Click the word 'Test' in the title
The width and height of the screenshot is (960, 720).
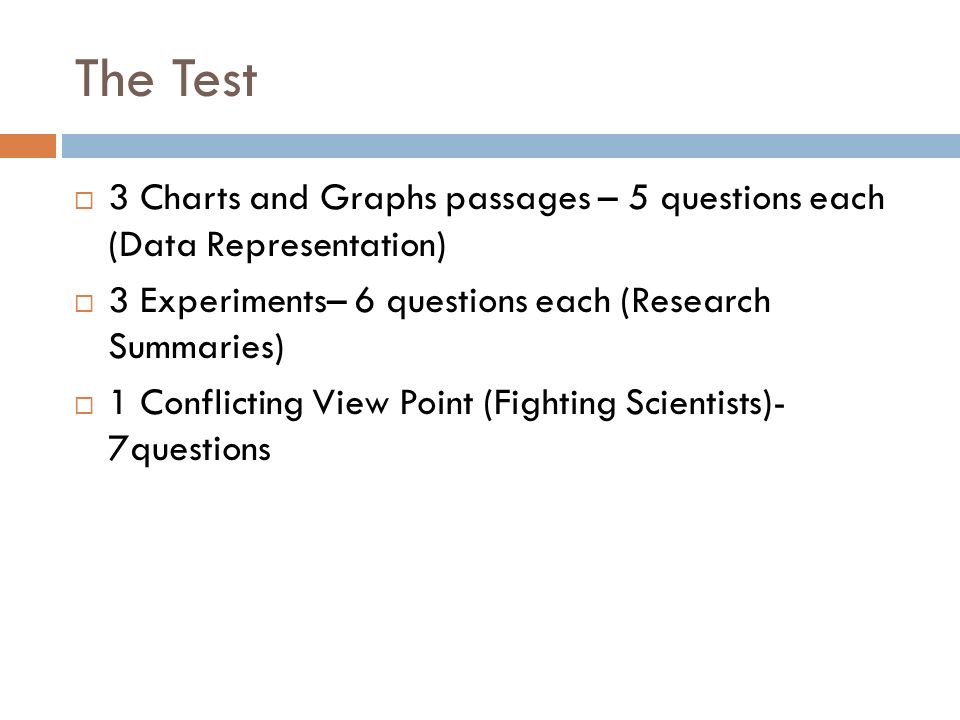tap(214, 78)
